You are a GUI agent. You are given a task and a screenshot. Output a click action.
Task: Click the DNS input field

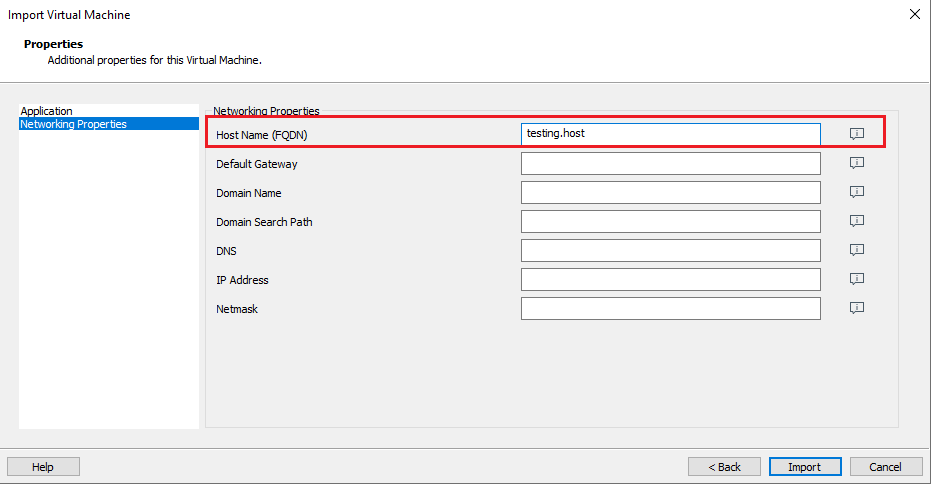671,251
